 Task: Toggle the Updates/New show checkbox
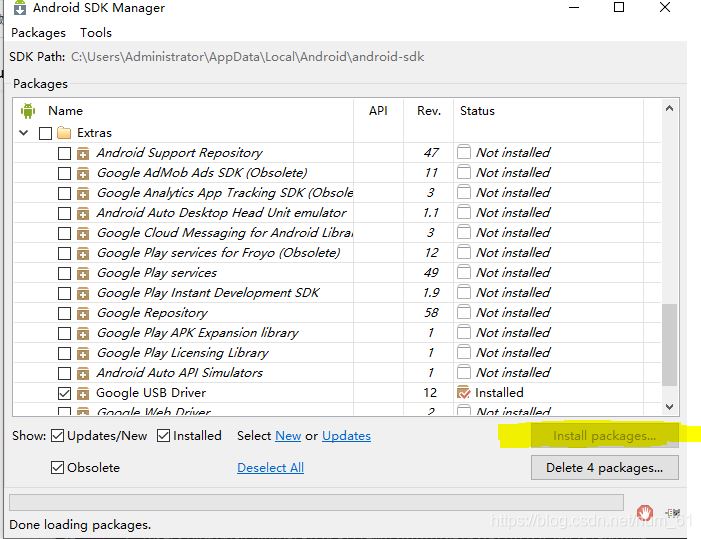(58, 436)
